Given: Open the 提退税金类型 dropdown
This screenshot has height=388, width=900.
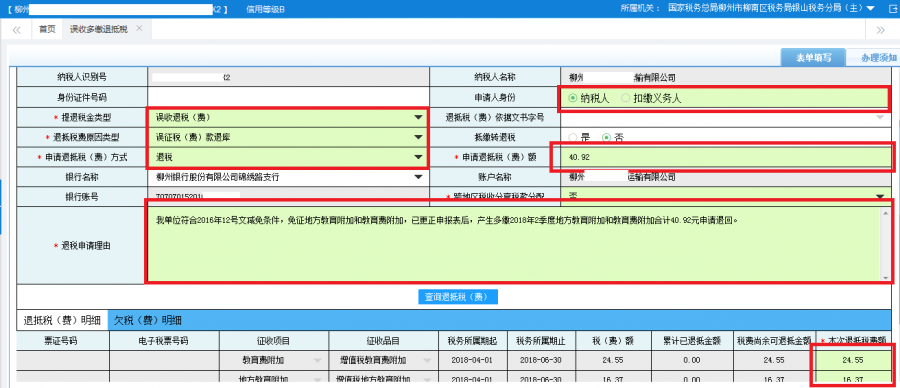Looking at the screenshot, I should pyautogui.click(x=418, y=118).
